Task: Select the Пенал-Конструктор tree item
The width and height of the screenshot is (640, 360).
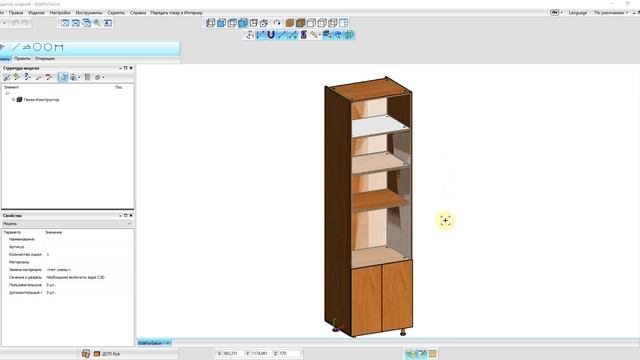Action: (41, 100)
